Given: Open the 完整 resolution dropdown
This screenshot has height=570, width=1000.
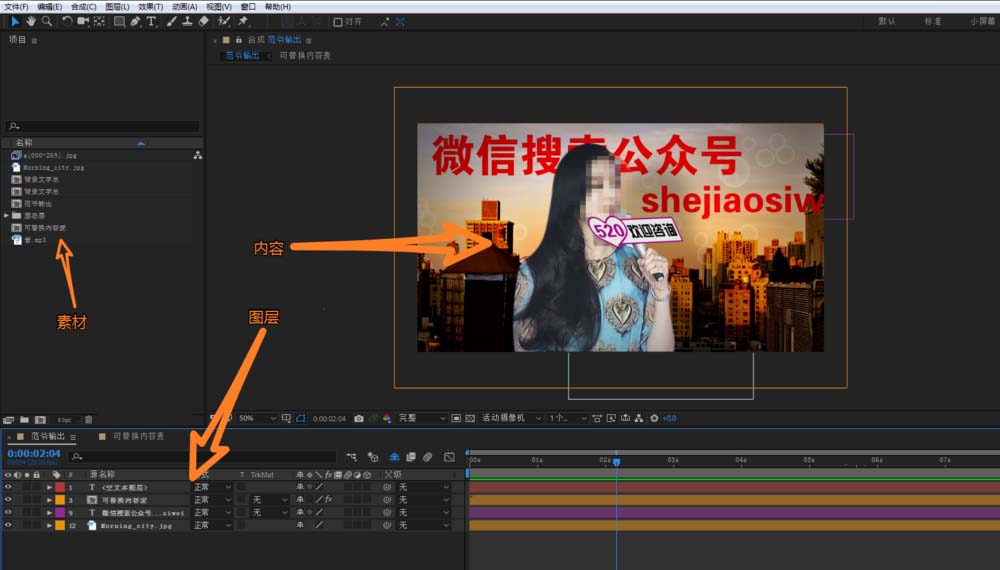Looking at the screenshot, I should pos(422,418).
